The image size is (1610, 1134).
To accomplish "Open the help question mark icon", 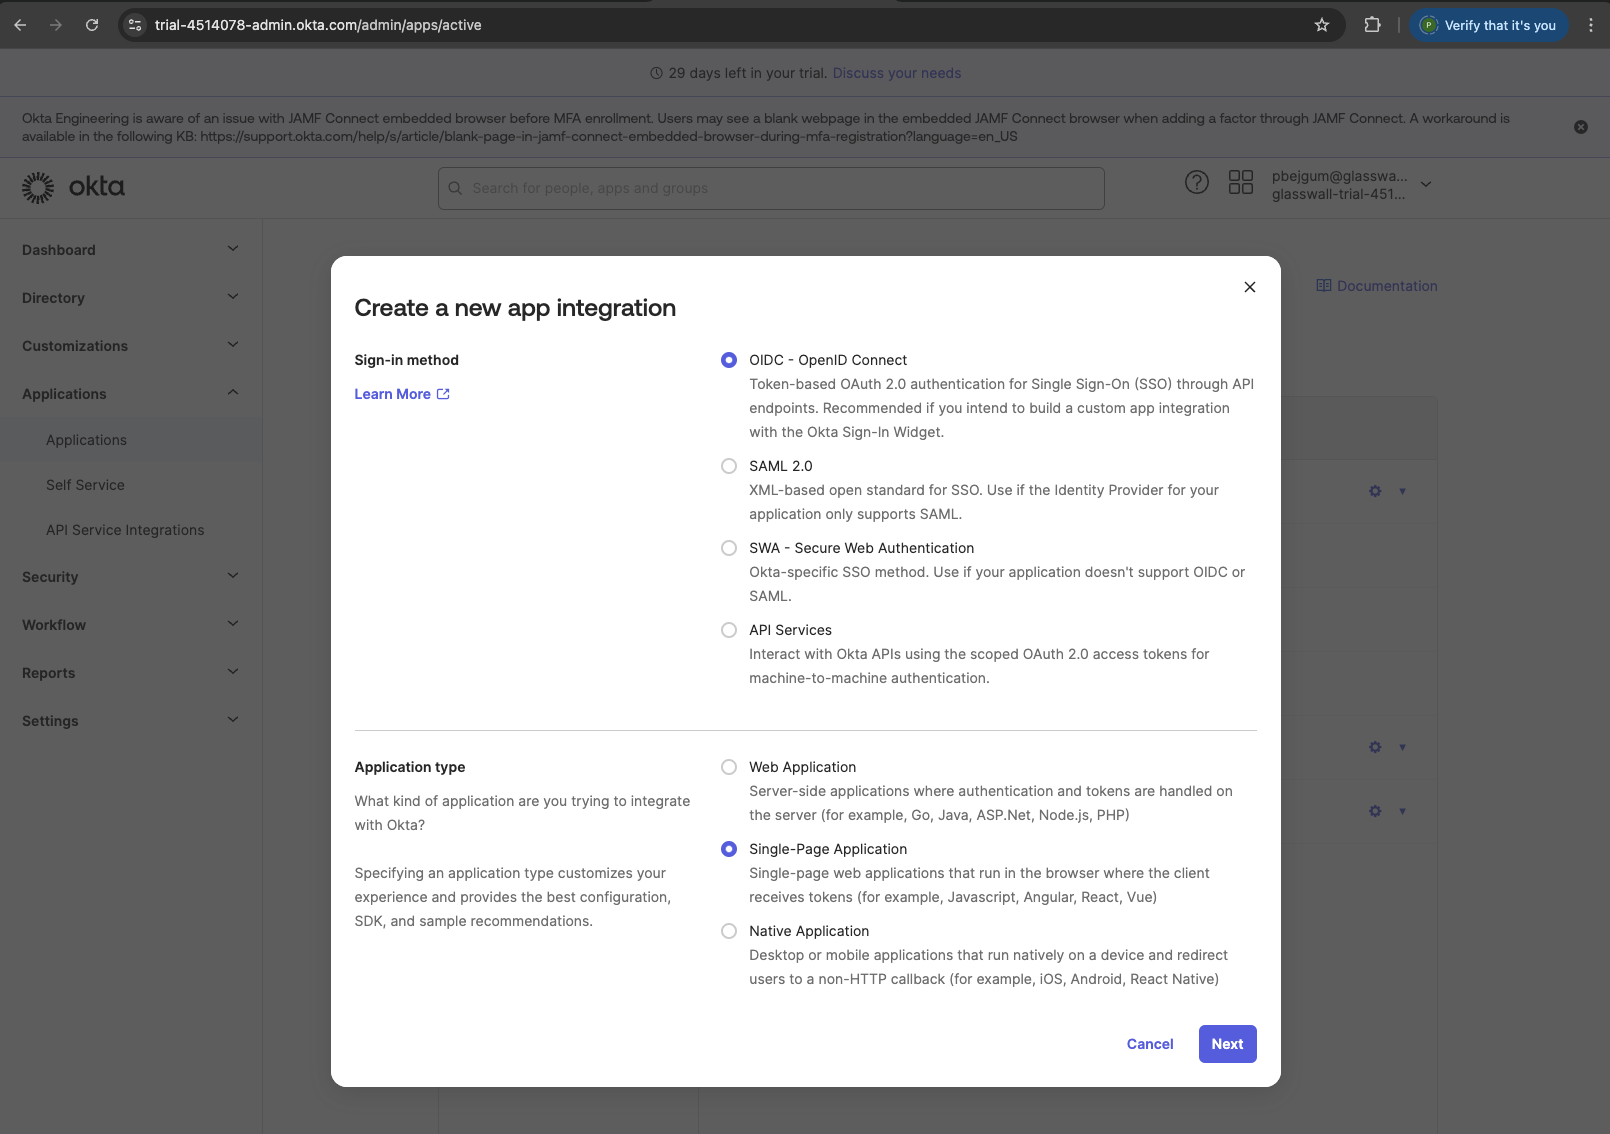I will [x=1197, y=182].
